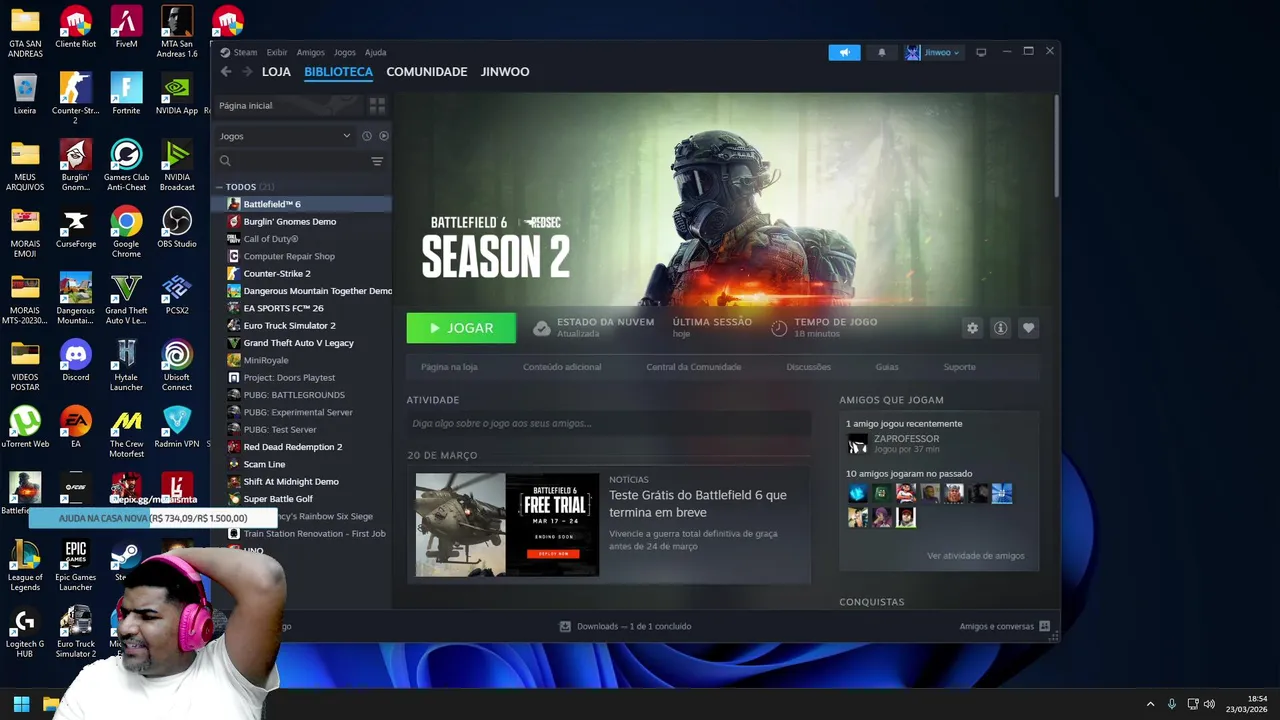
Task: Toggle the ready-to-play games filter
Action: (x=384, y=136)
